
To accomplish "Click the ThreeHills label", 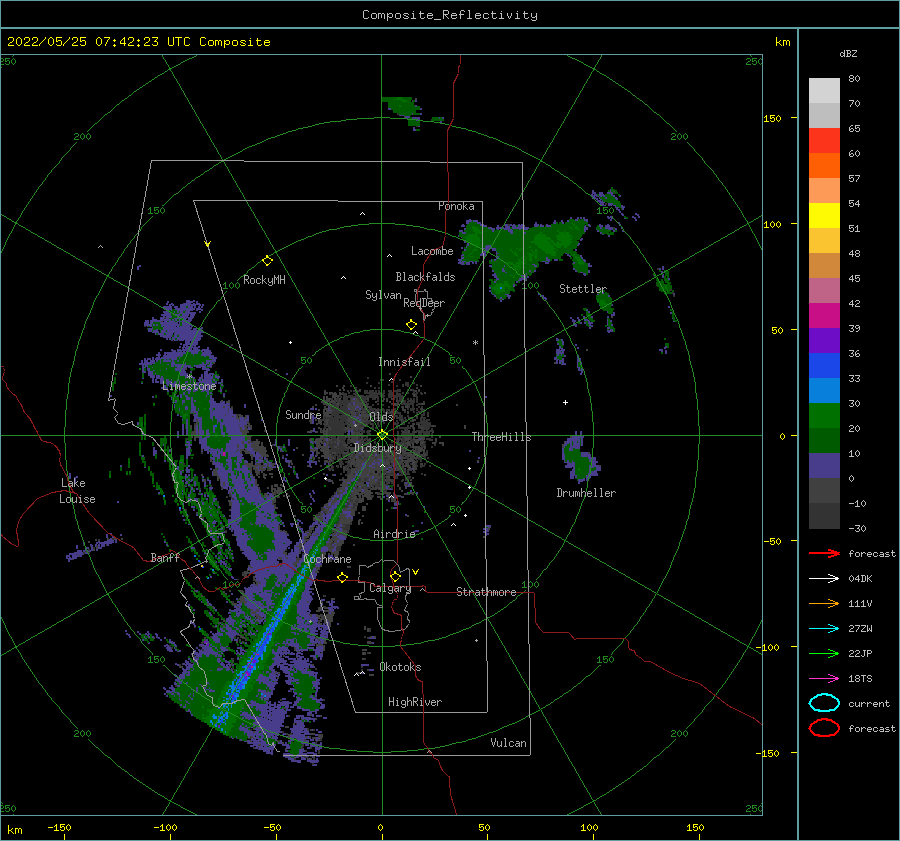I will coord(501,437).
